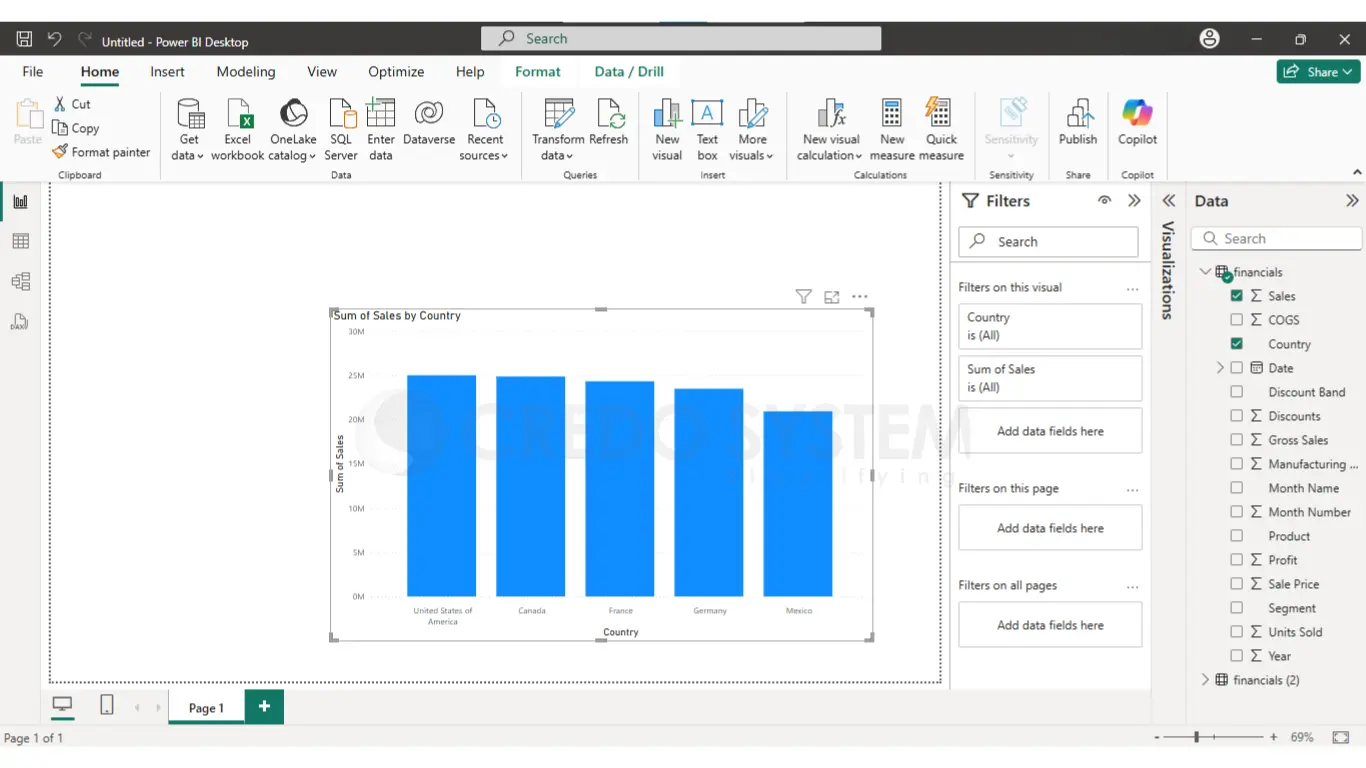1366x768 pixels.
Task: Create a New visual calculation
Action: point(830,129)
